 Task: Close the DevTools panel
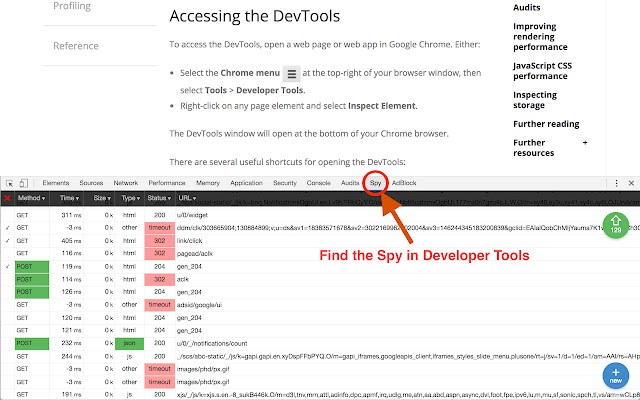pos(631,183)
